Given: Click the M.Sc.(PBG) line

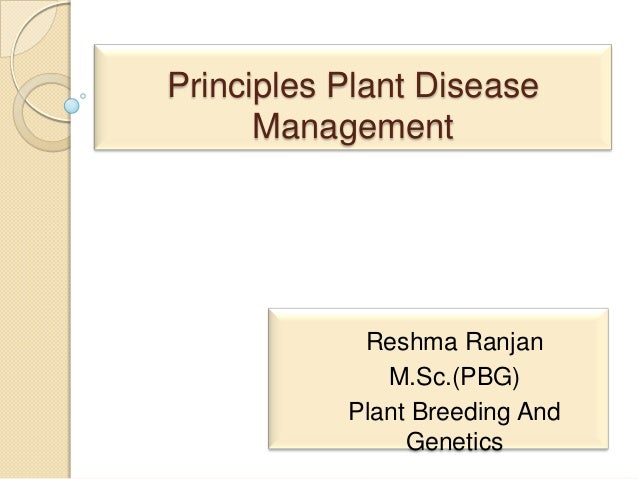Looking at the screenshot, I should pyautogui.click(x=454, y=377).
